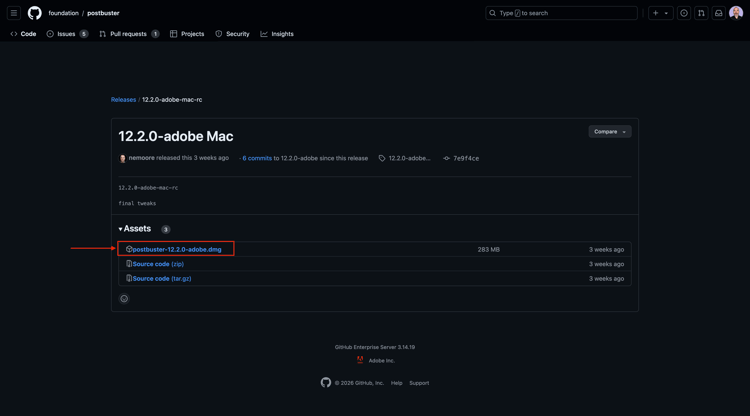The width and height of the screenshot is (750, 416).
Task: Go to the GitHub home logo
Action: coord(34,13)
